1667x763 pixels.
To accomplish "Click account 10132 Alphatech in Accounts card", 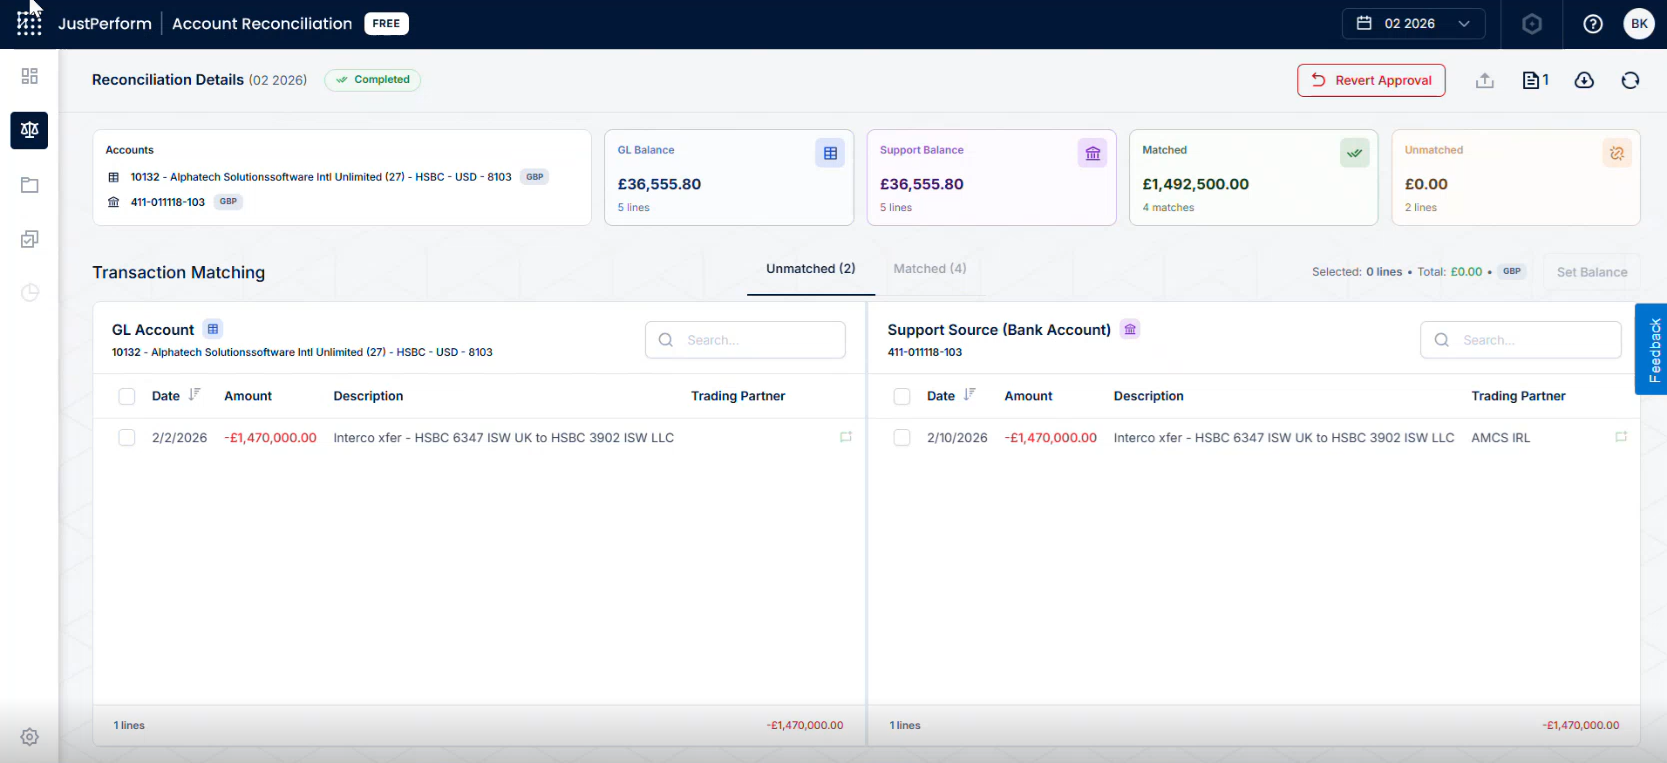I will point(320,177).
